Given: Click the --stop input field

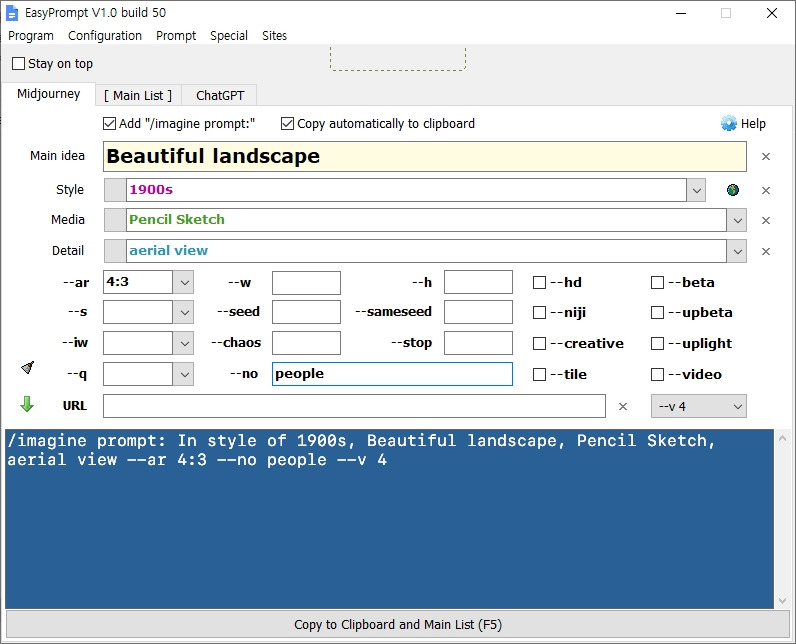Looking at the screenshot, I should coord(478,343).
